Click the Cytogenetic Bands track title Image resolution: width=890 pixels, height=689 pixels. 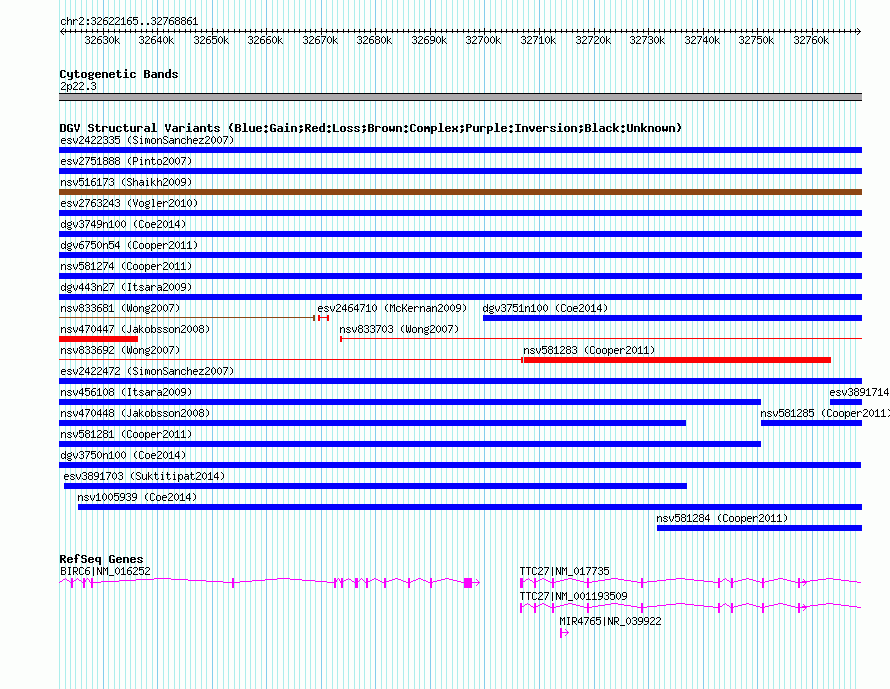119,74
